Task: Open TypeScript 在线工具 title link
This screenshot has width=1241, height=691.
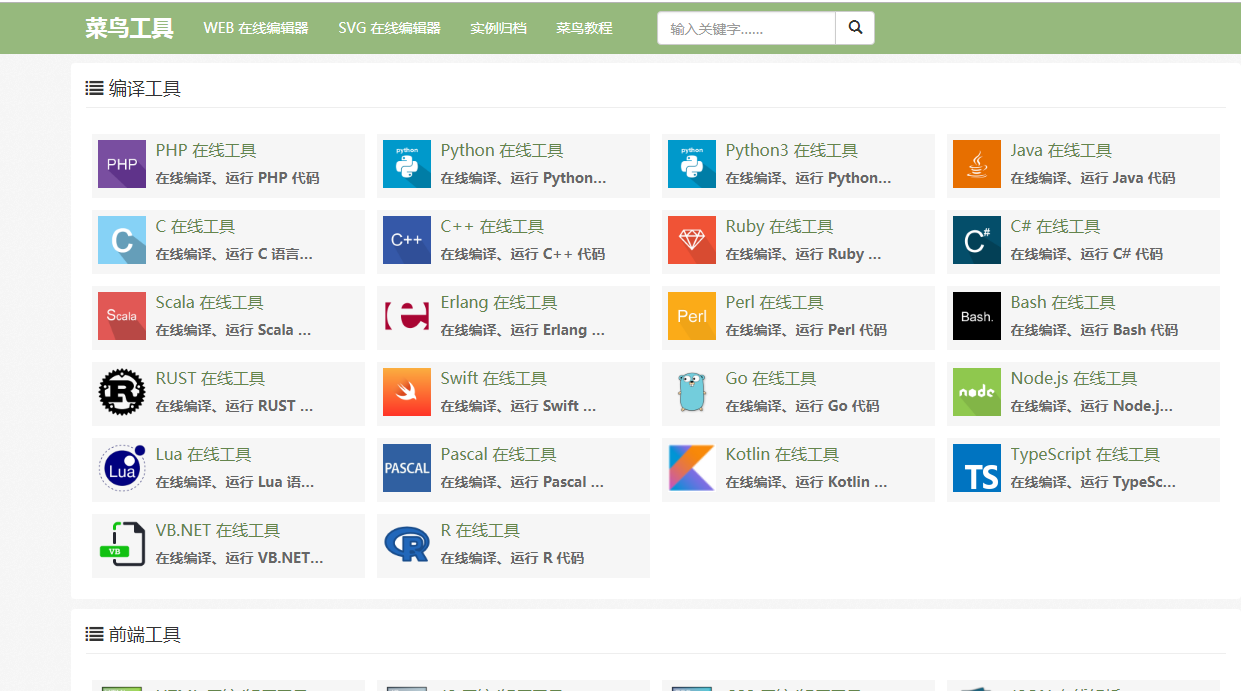Action: click(x=1085, y=455)
